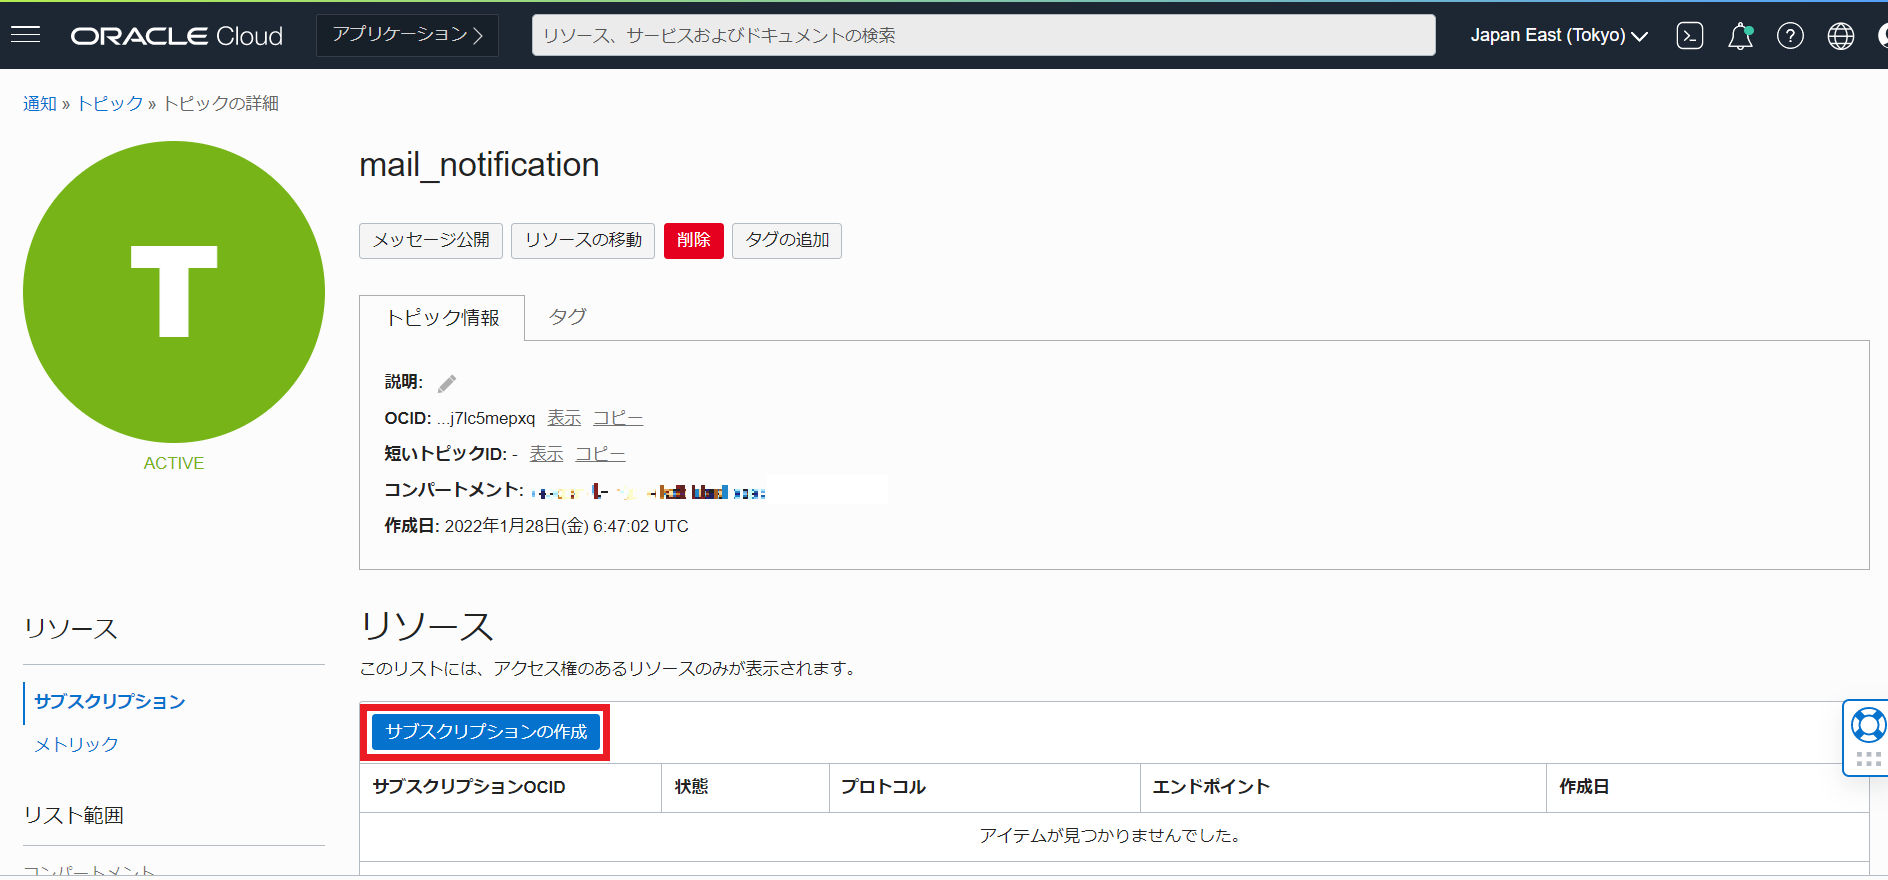Go to トピック breadcrumb link

(110, 103)
